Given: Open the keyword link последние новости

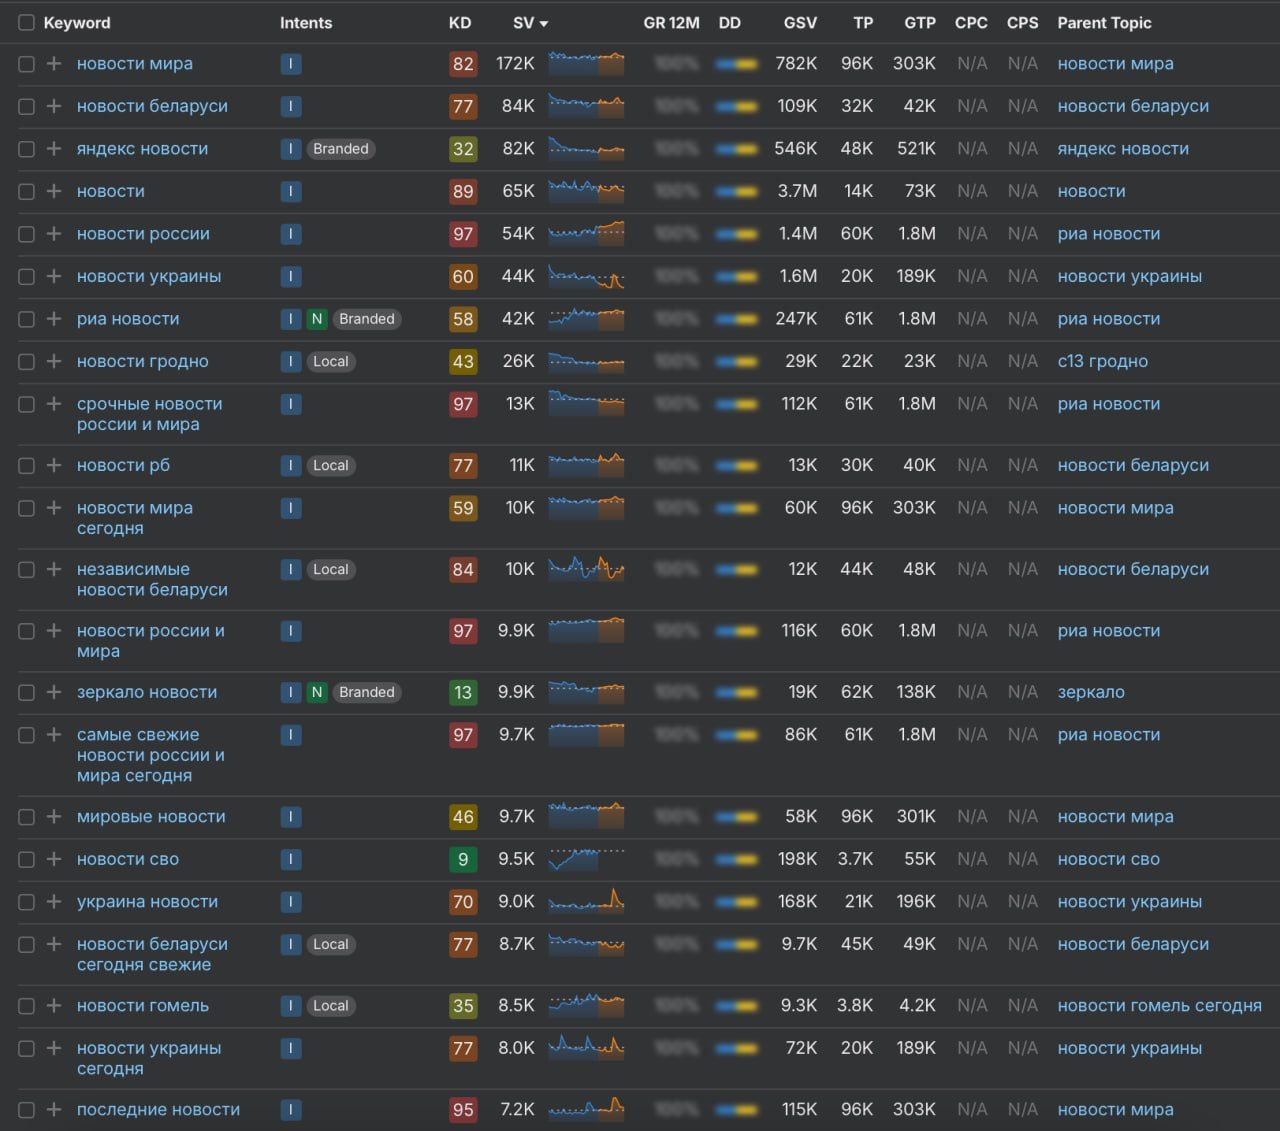Looking at the screenshot, I should click(x=158, y=1110).
